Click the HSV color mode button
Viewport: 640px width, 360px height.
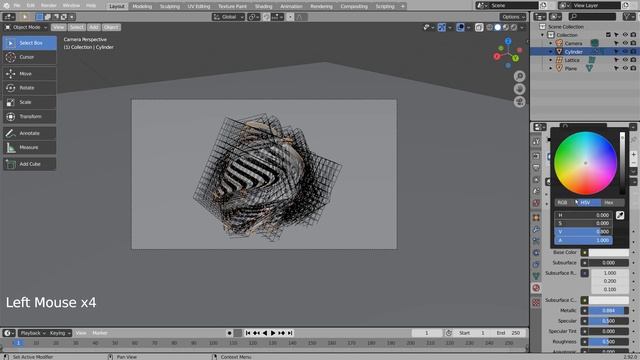(589, 202)
